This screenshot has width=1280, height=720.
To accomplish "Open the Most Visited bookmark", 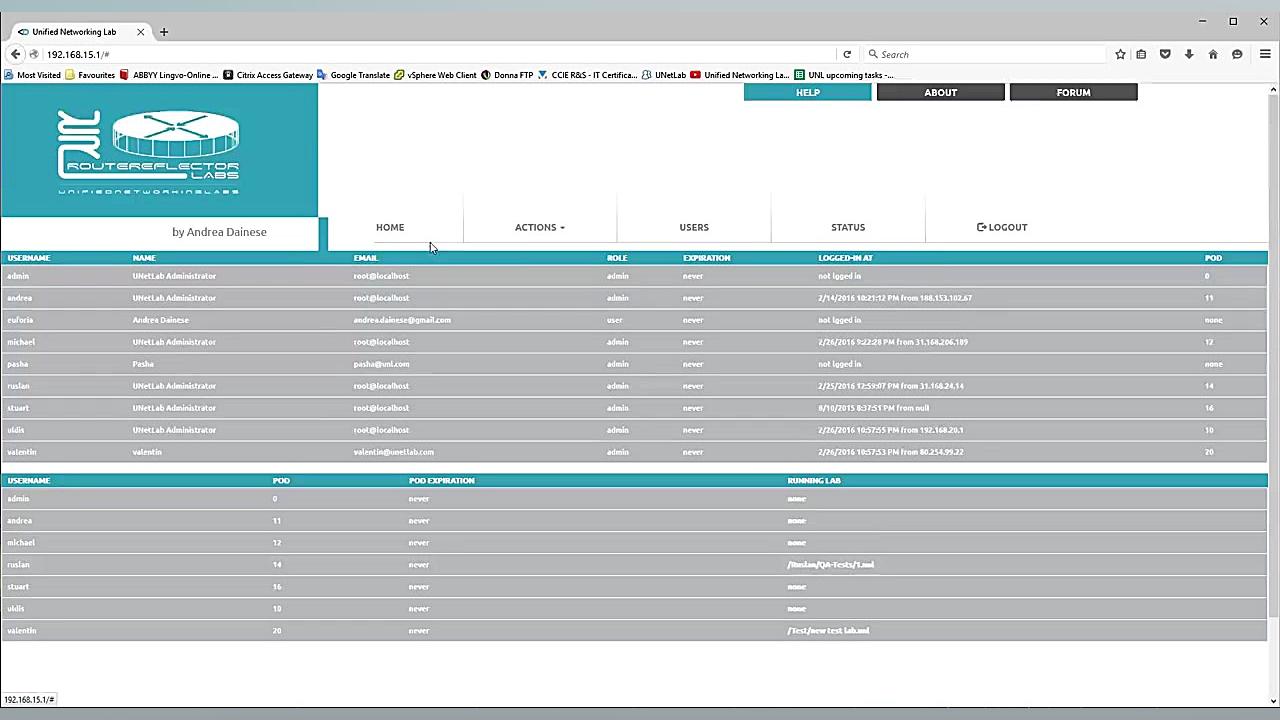I will [33, 75].
